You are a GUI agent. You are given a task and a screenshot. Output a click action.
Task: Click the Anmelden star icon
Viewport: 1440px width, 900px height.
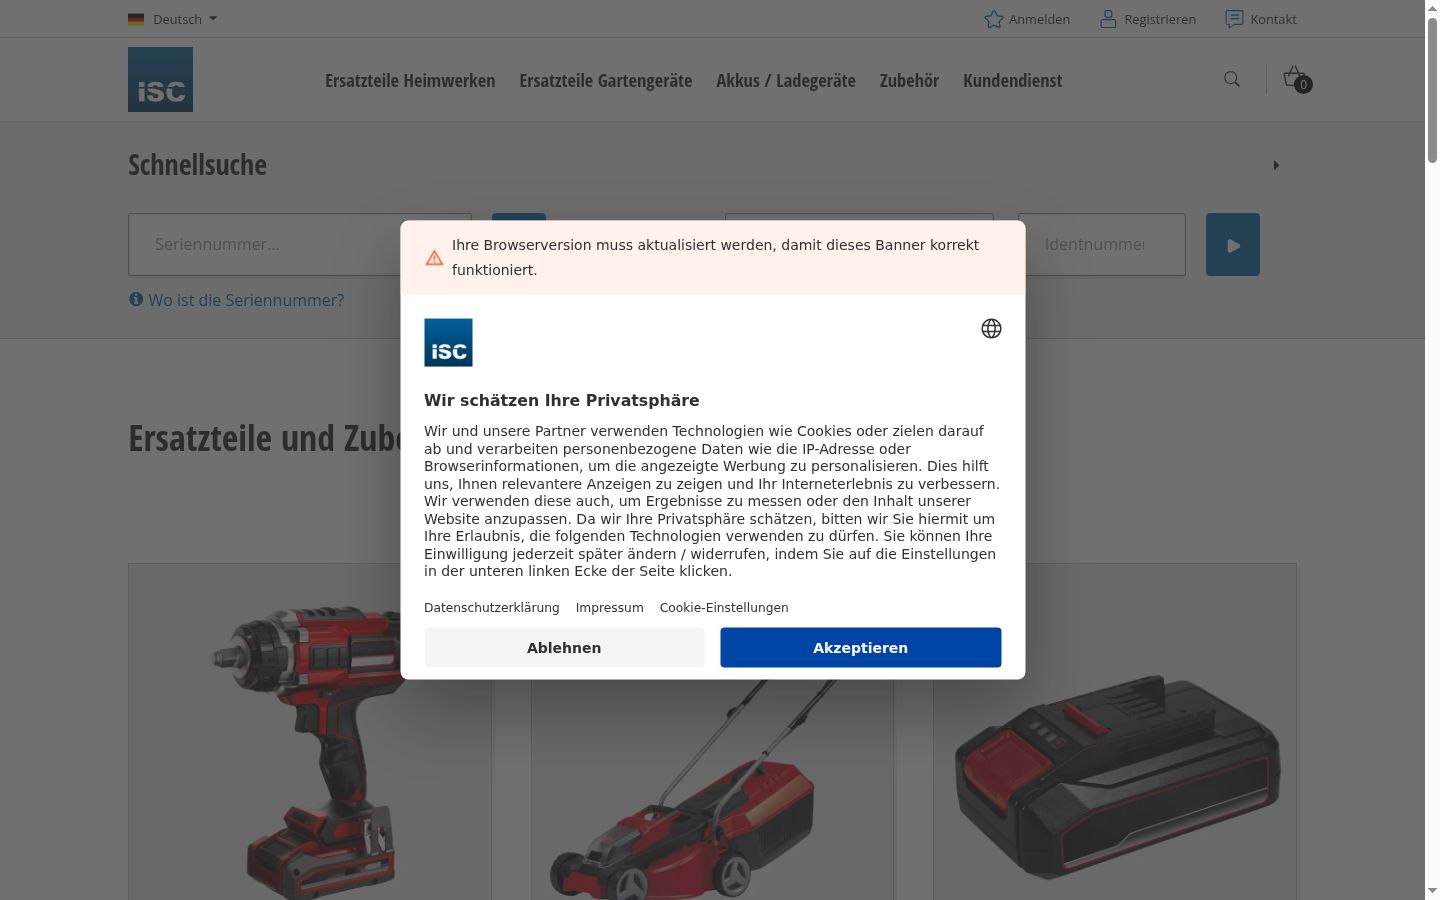click(x=993, y=19)
